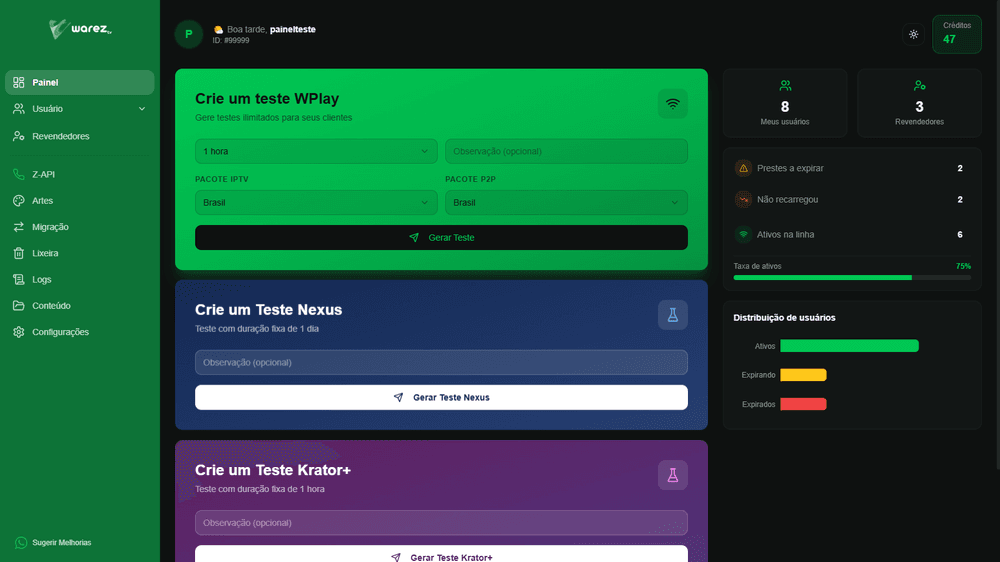
Task: Click the Gerar Teste Nexus button
Action: tap(441, 397)
